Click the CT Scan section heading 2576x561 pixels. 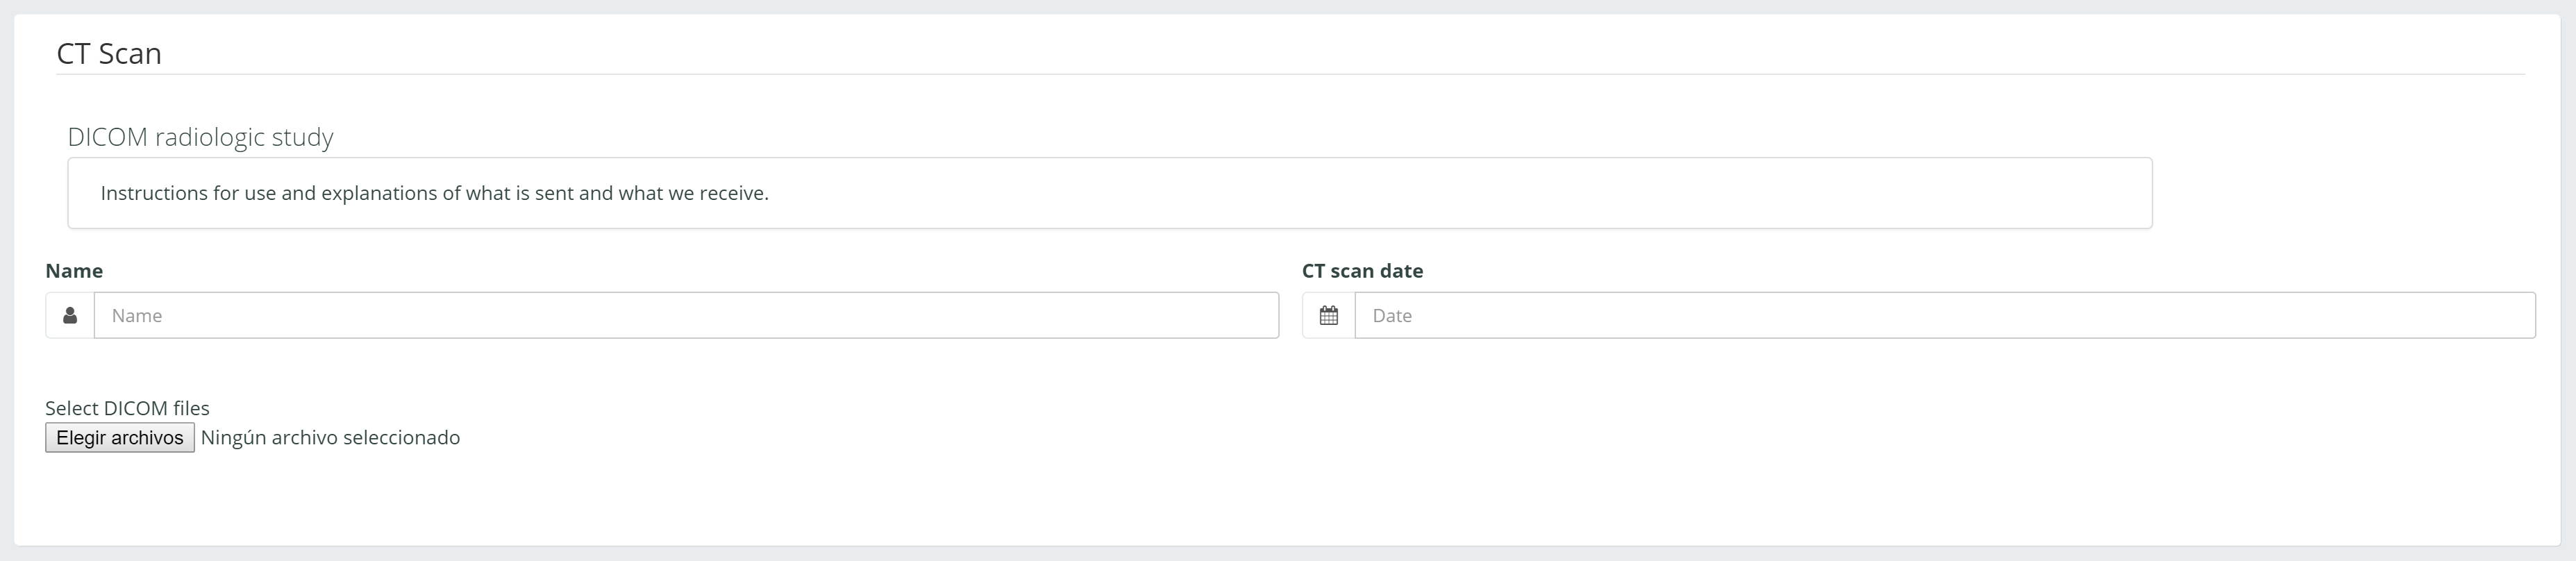point(109,53)
